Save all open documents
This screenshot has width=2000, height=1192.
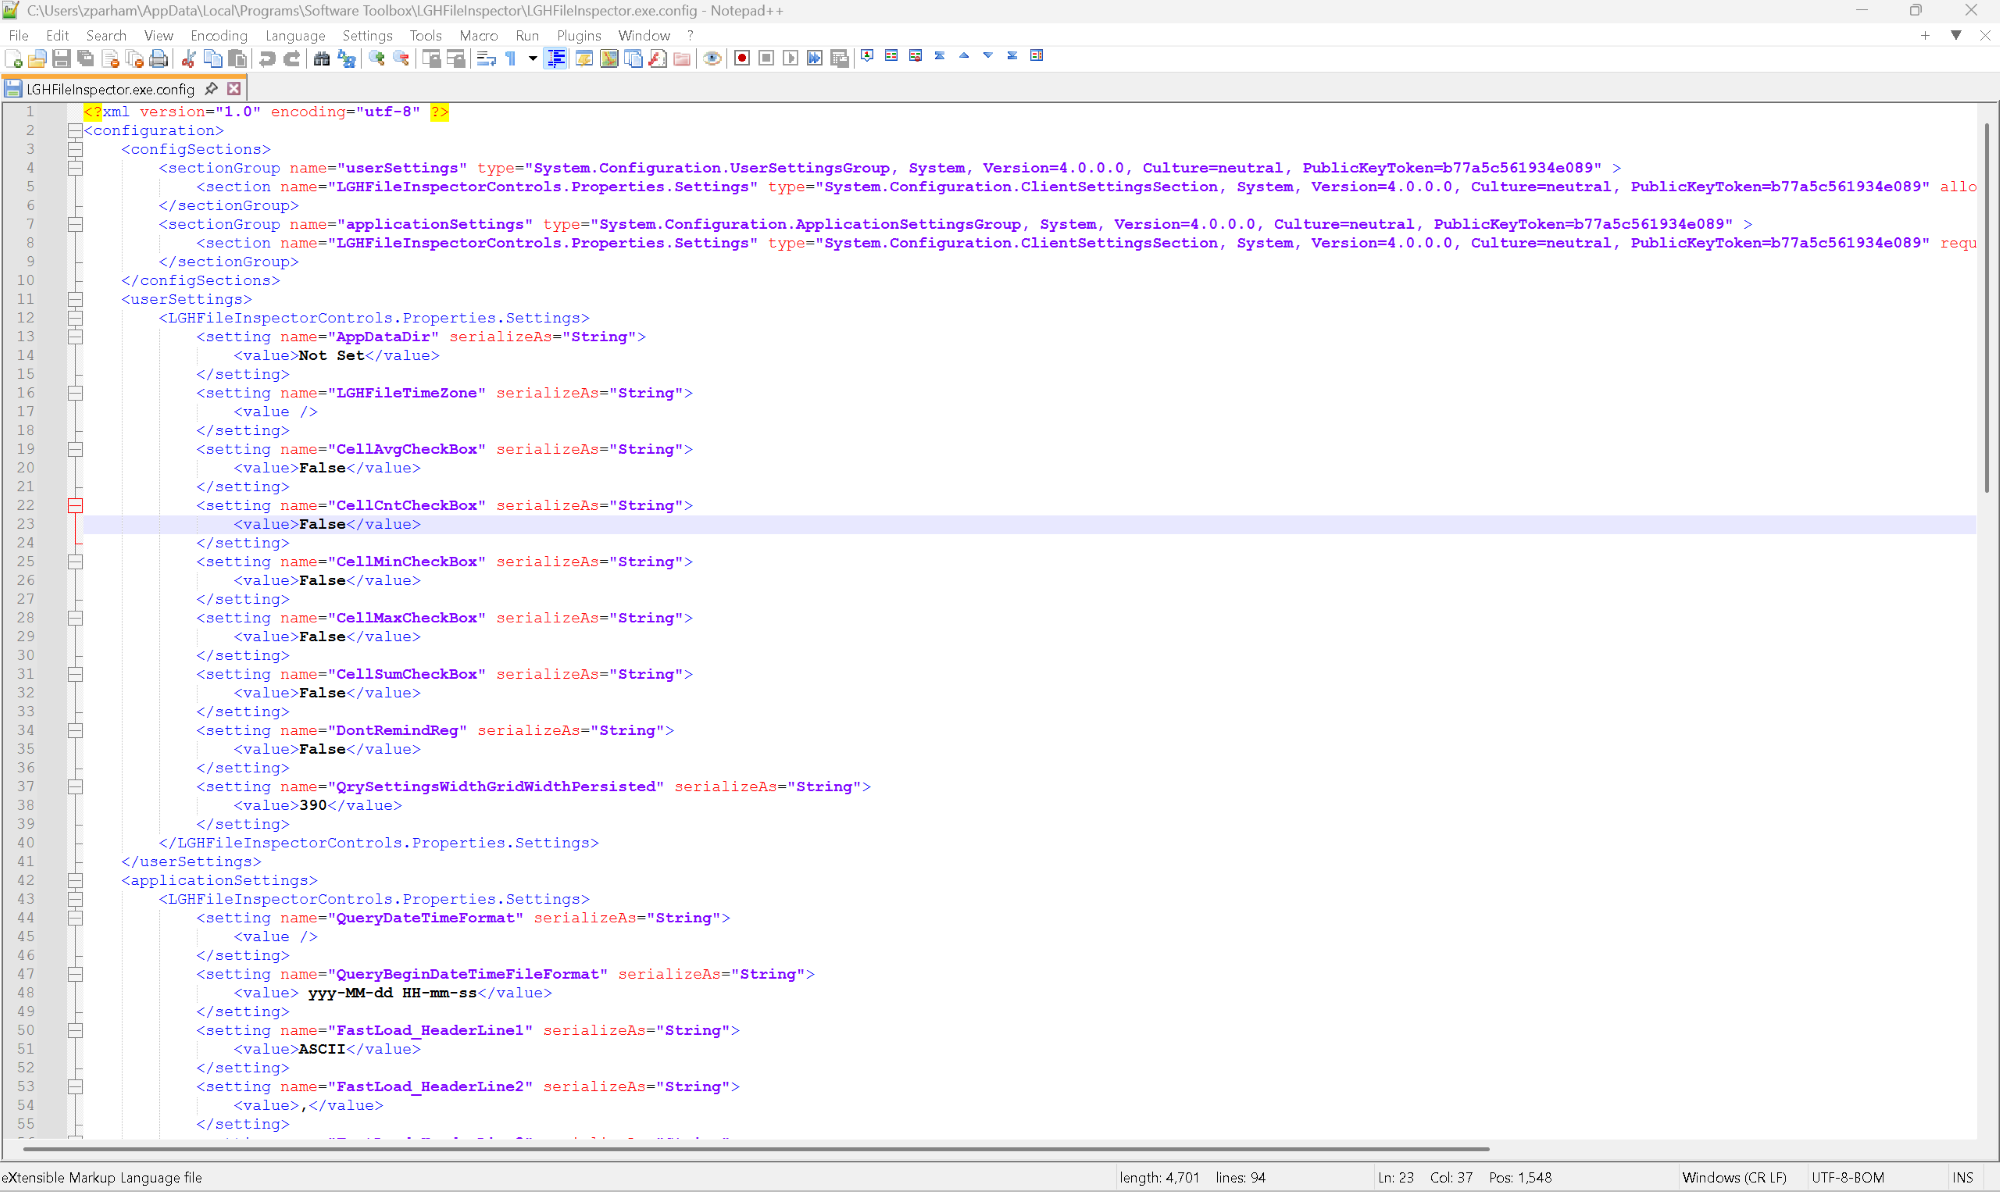pos(86,58)
